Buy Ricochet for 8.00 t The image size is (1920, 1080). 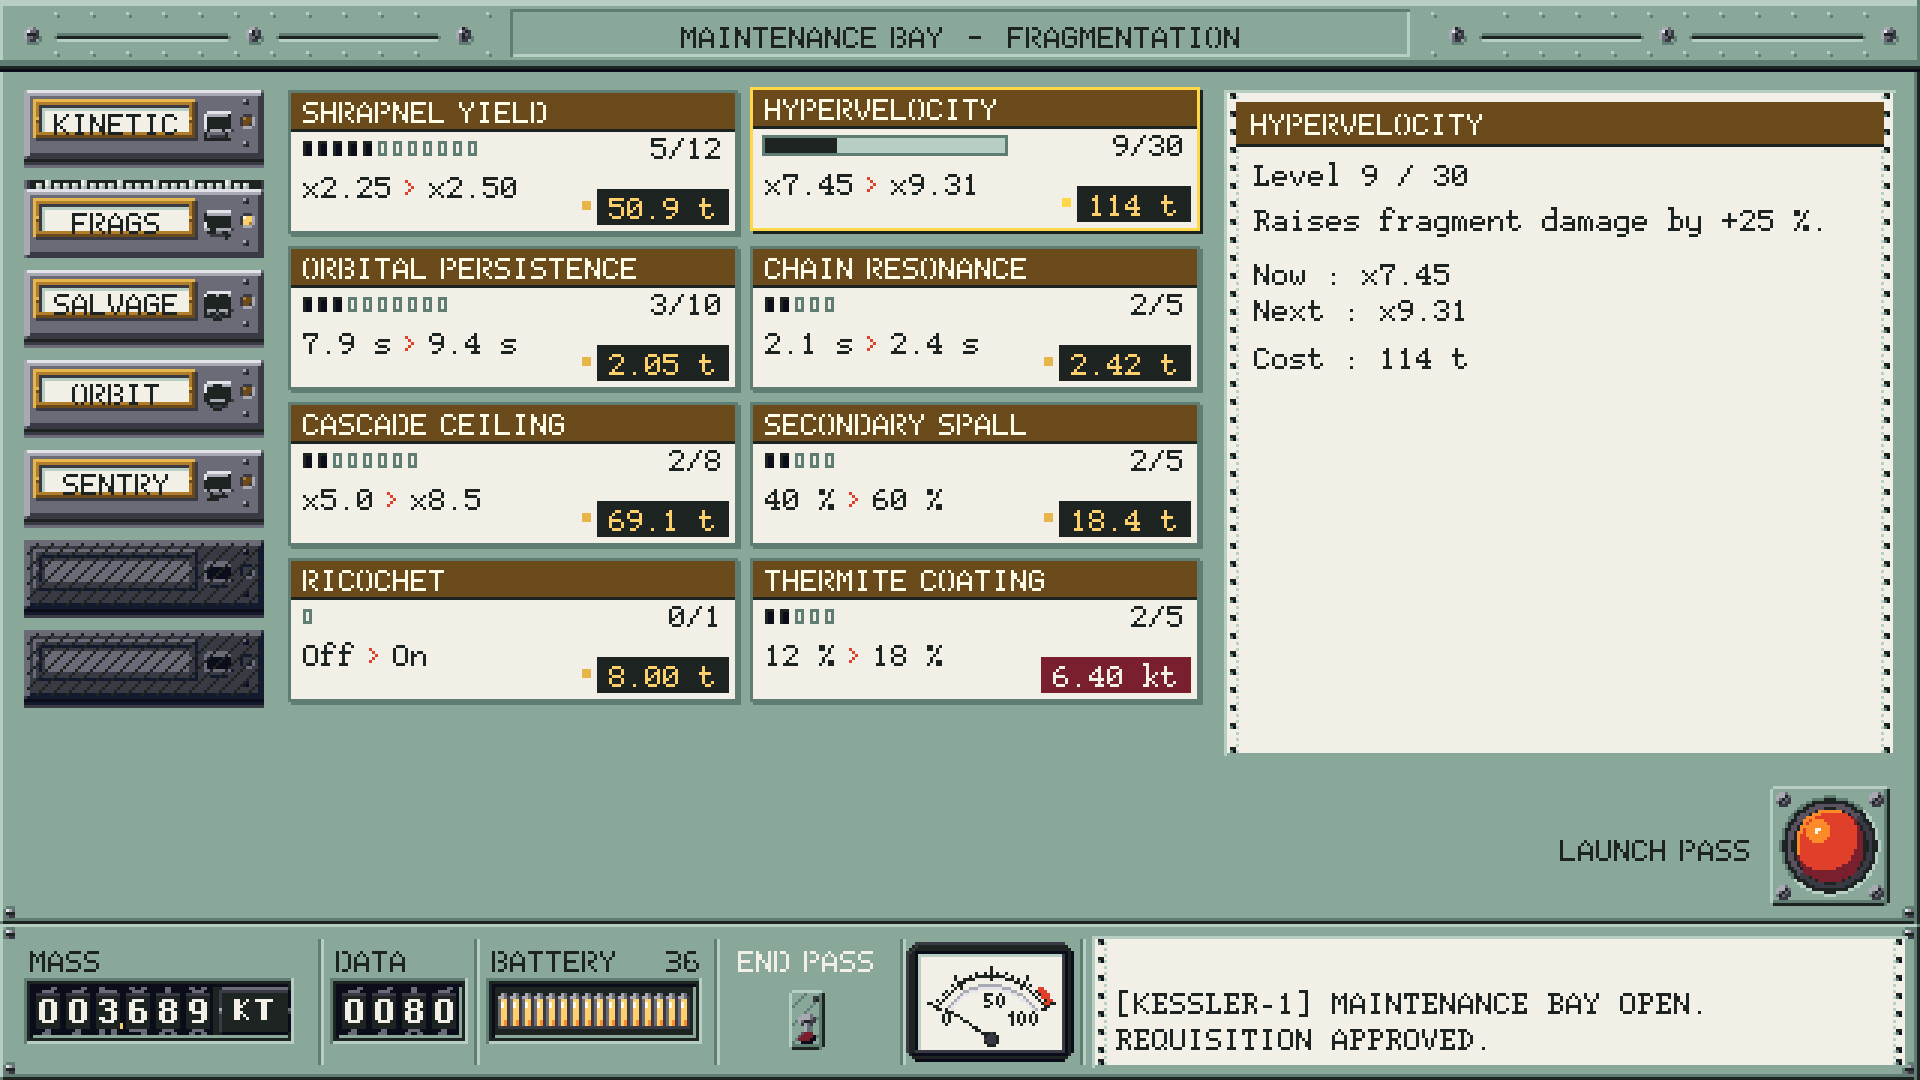[x=662, y=676]
